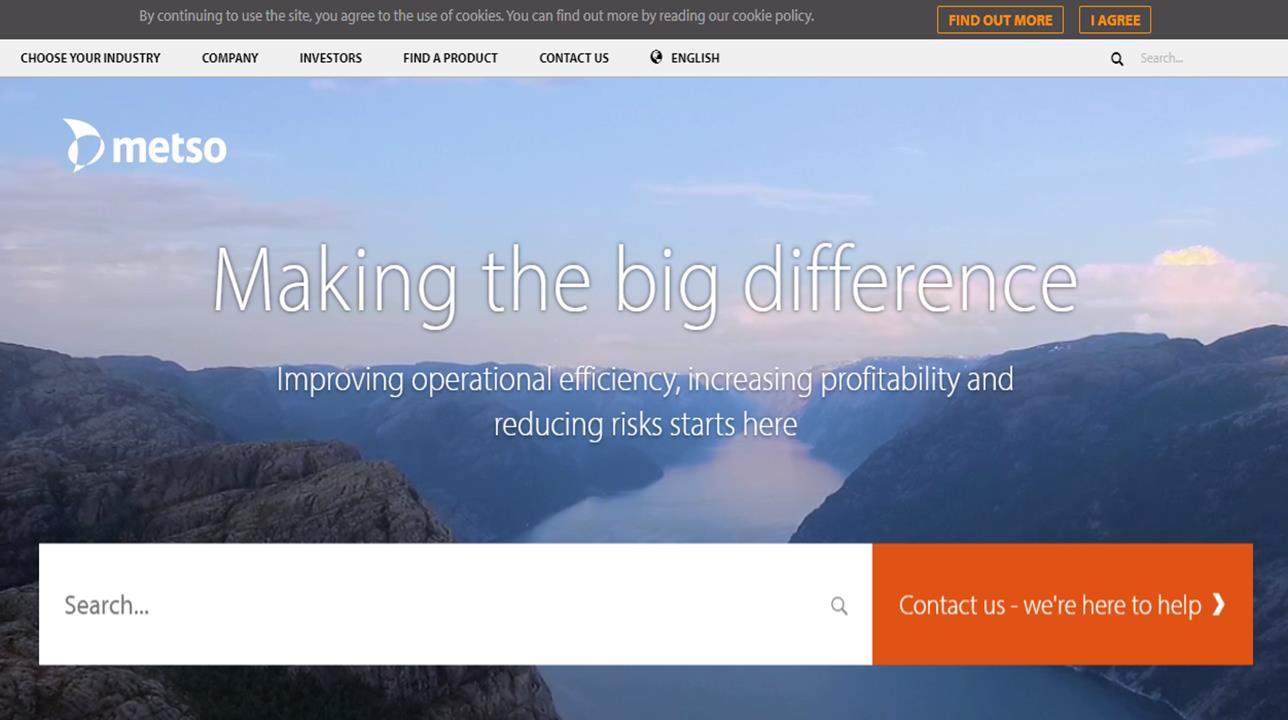Expand the Choose Your Industry menu
The height and width of the screenshot is (720, 1288).
tap(90, 58)
